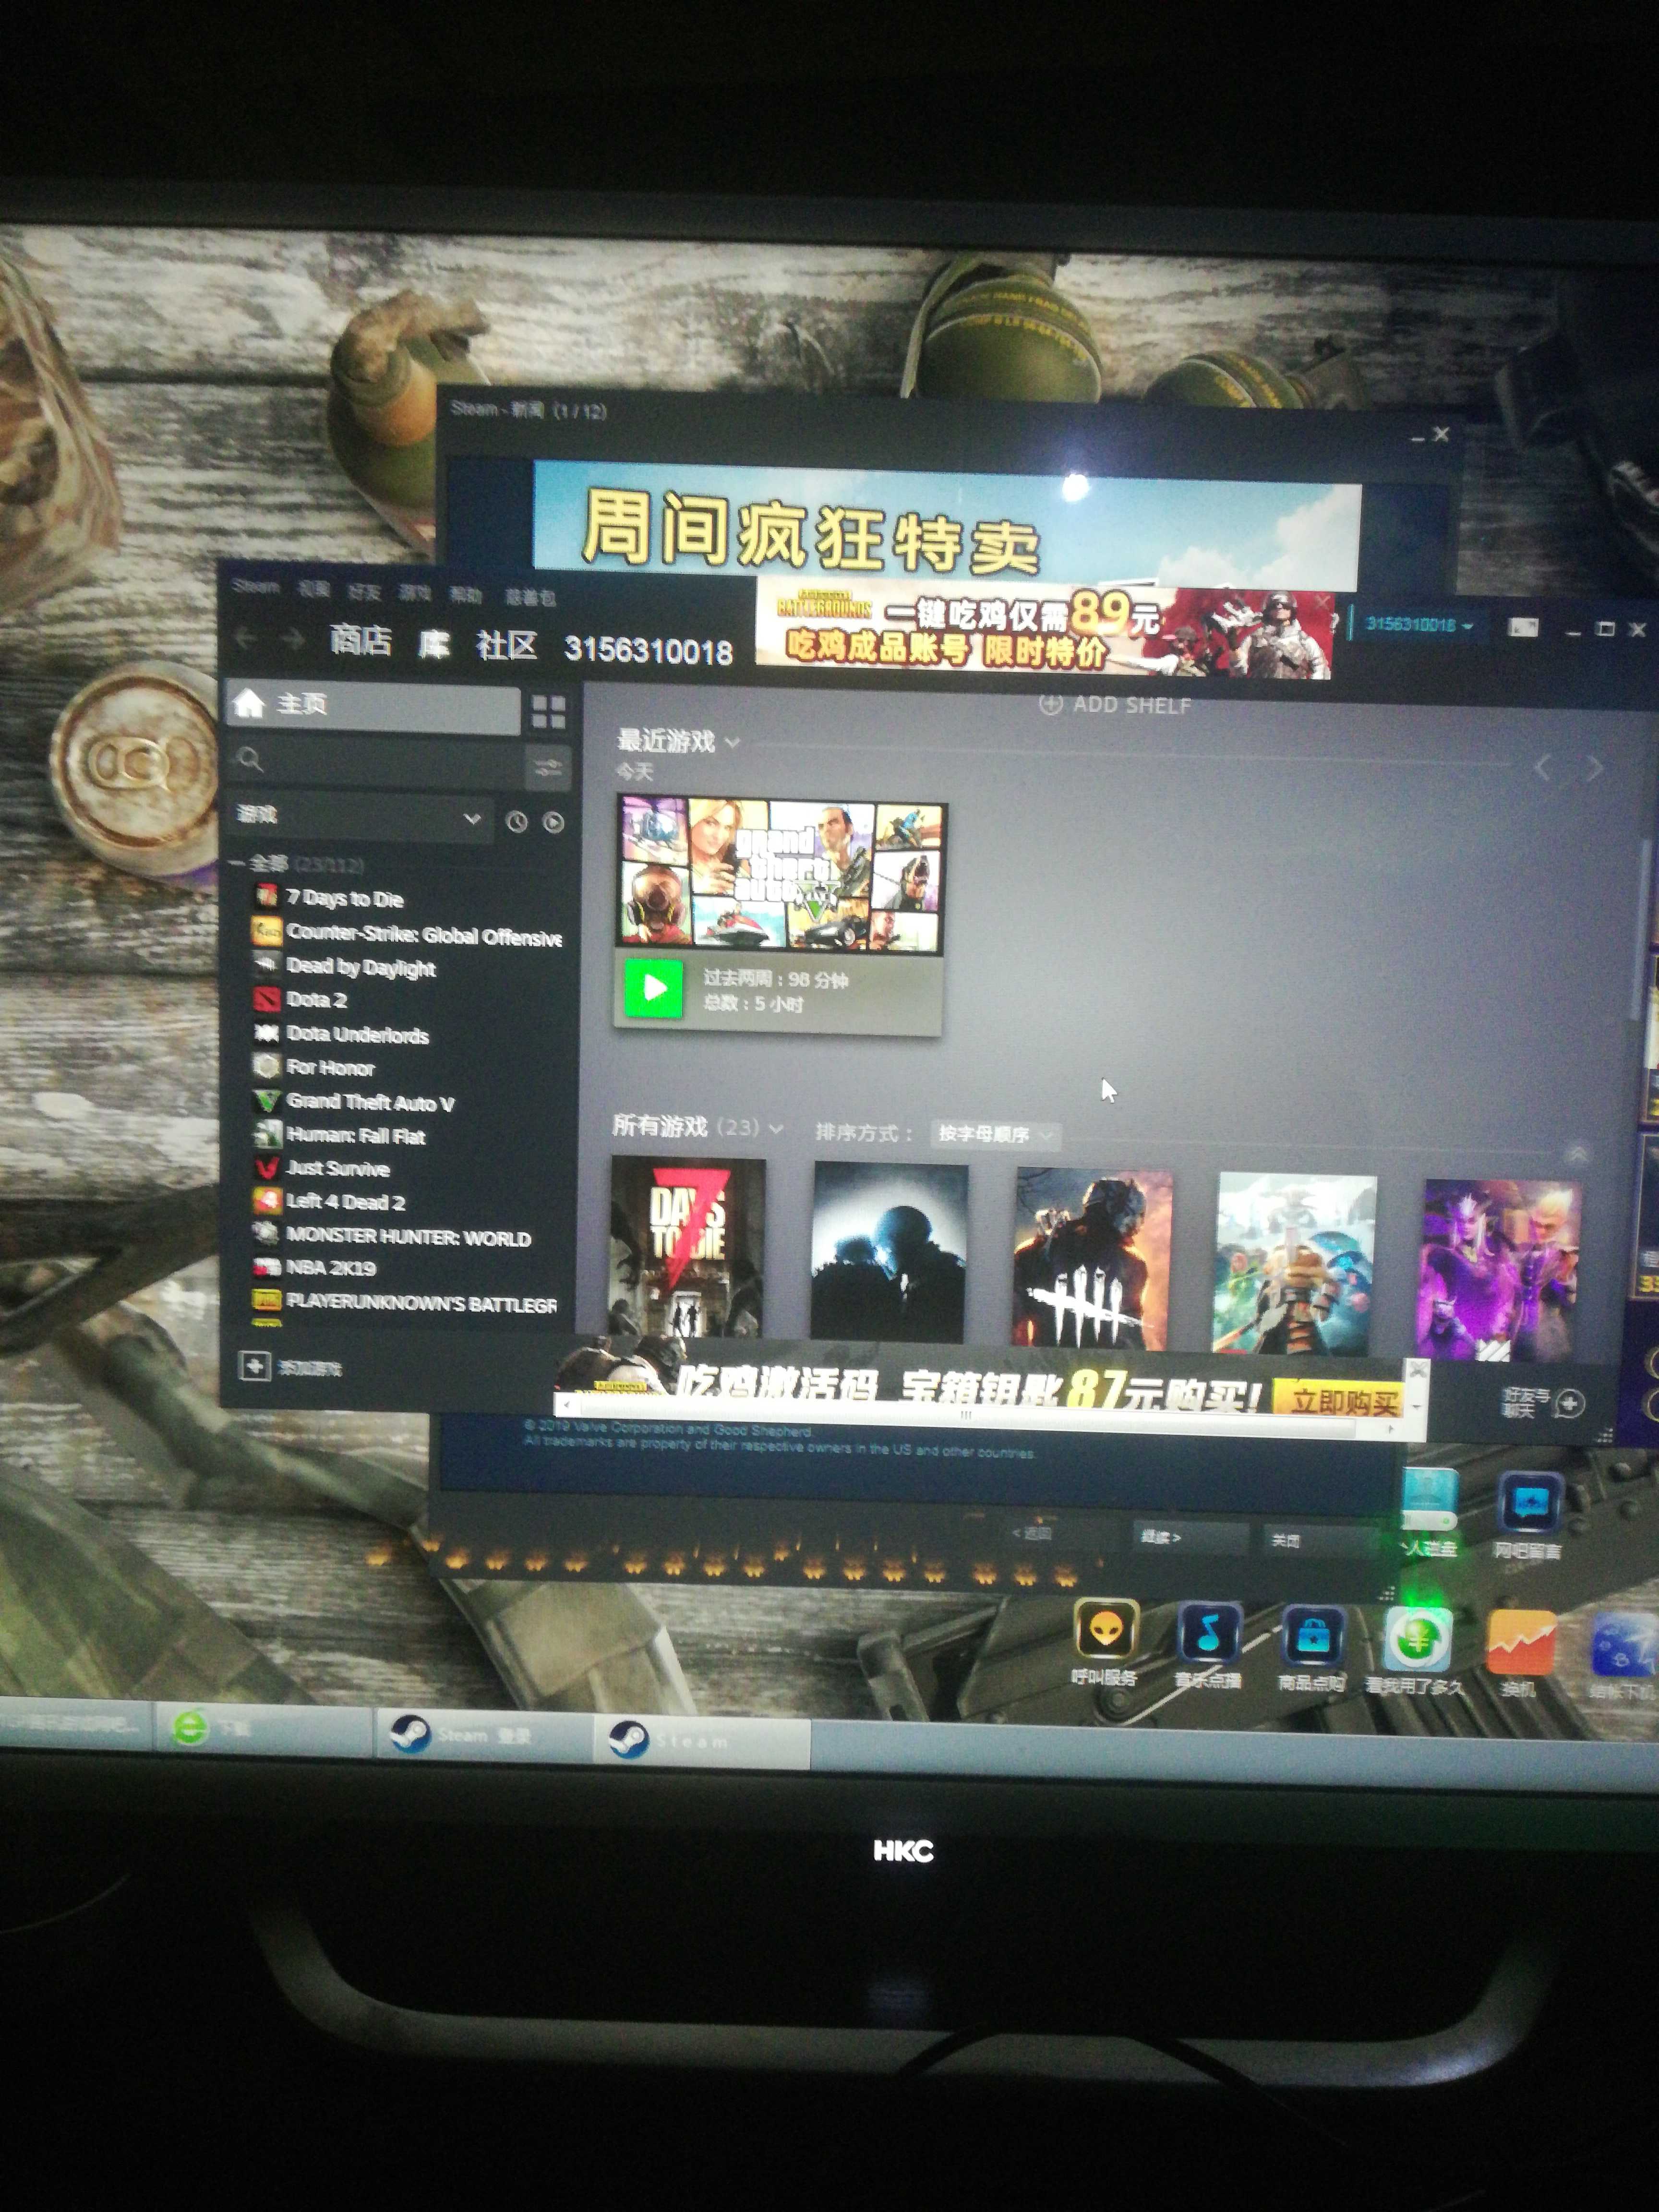1659x2212 pixels.
Task: Open friends and chat plus icon
Action: (1570, 1403)
